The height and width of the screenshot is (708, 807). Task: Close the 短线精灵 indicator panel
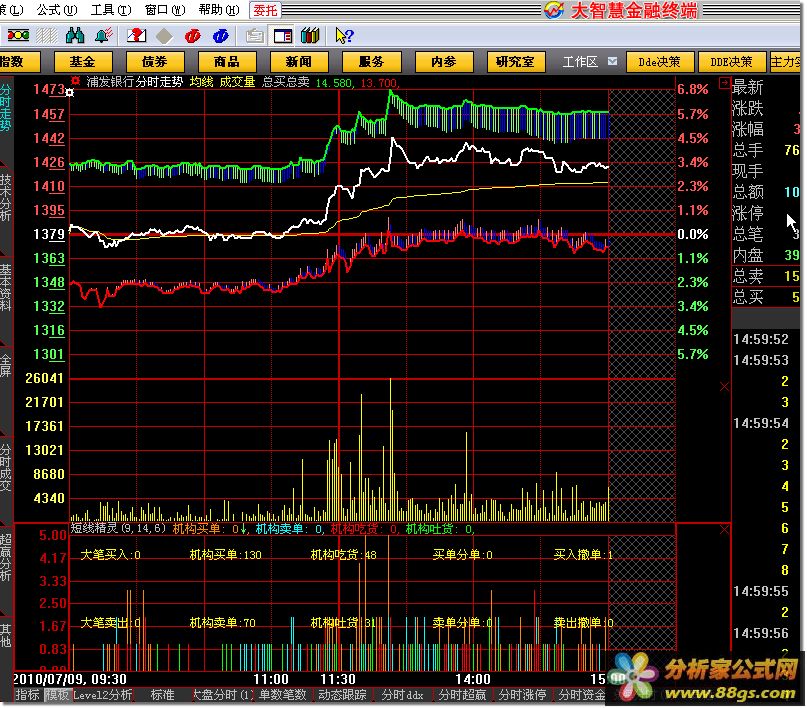(x=724, y=529)
